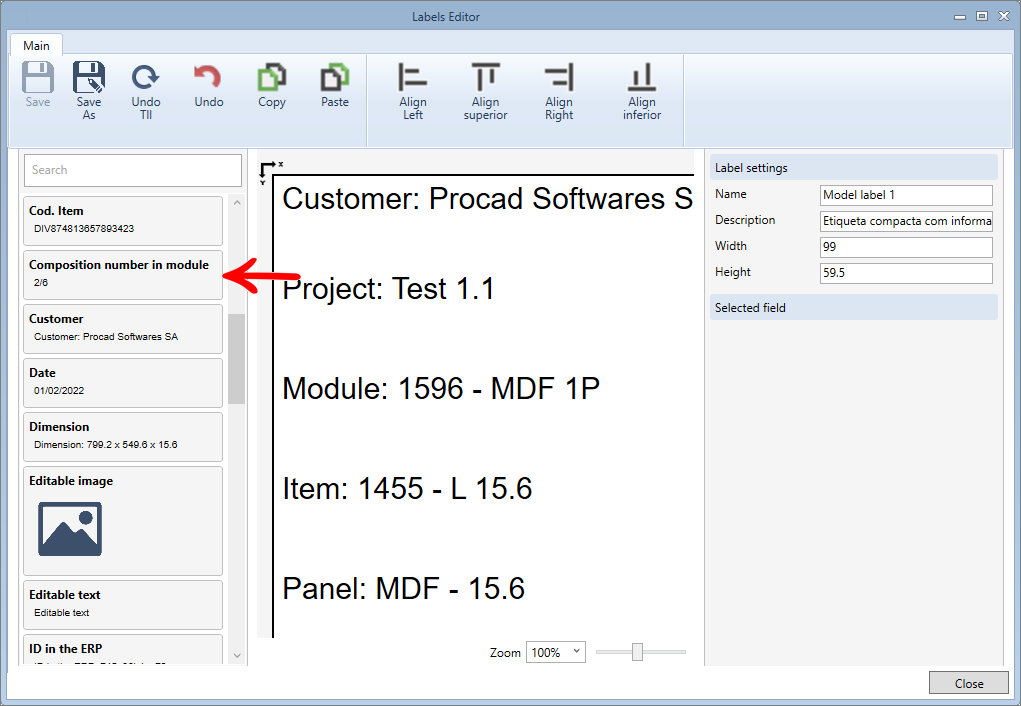
Task: Click the Search field box
Action: click(x=133, y=170)
